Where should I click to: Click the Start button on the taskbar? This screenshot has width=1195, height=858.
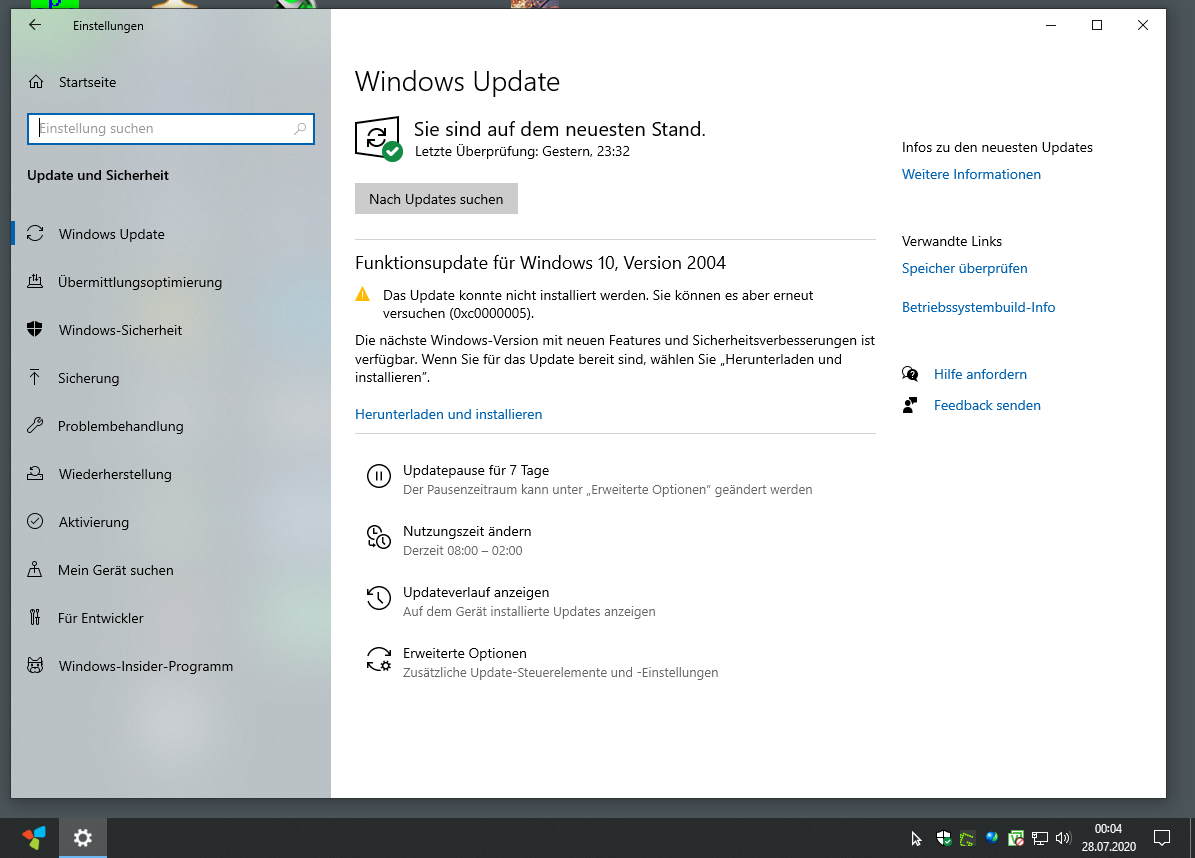(34, 838)
